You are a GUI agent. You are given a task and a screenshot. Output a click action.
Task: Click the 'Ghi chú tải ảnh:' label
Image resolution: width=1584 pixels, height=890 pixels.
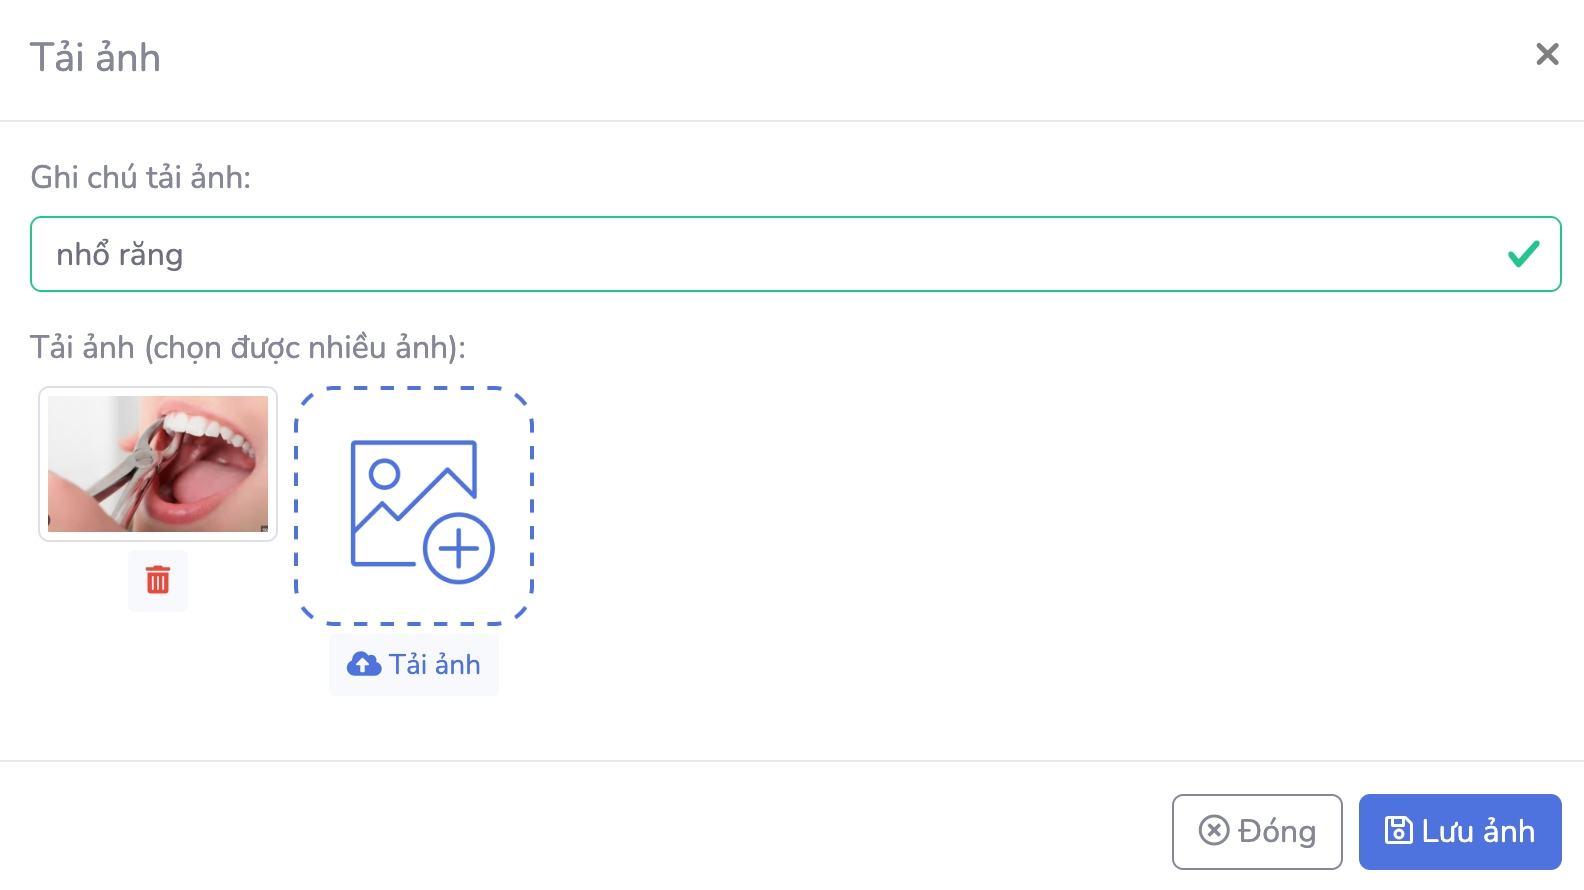coord(141,177)
